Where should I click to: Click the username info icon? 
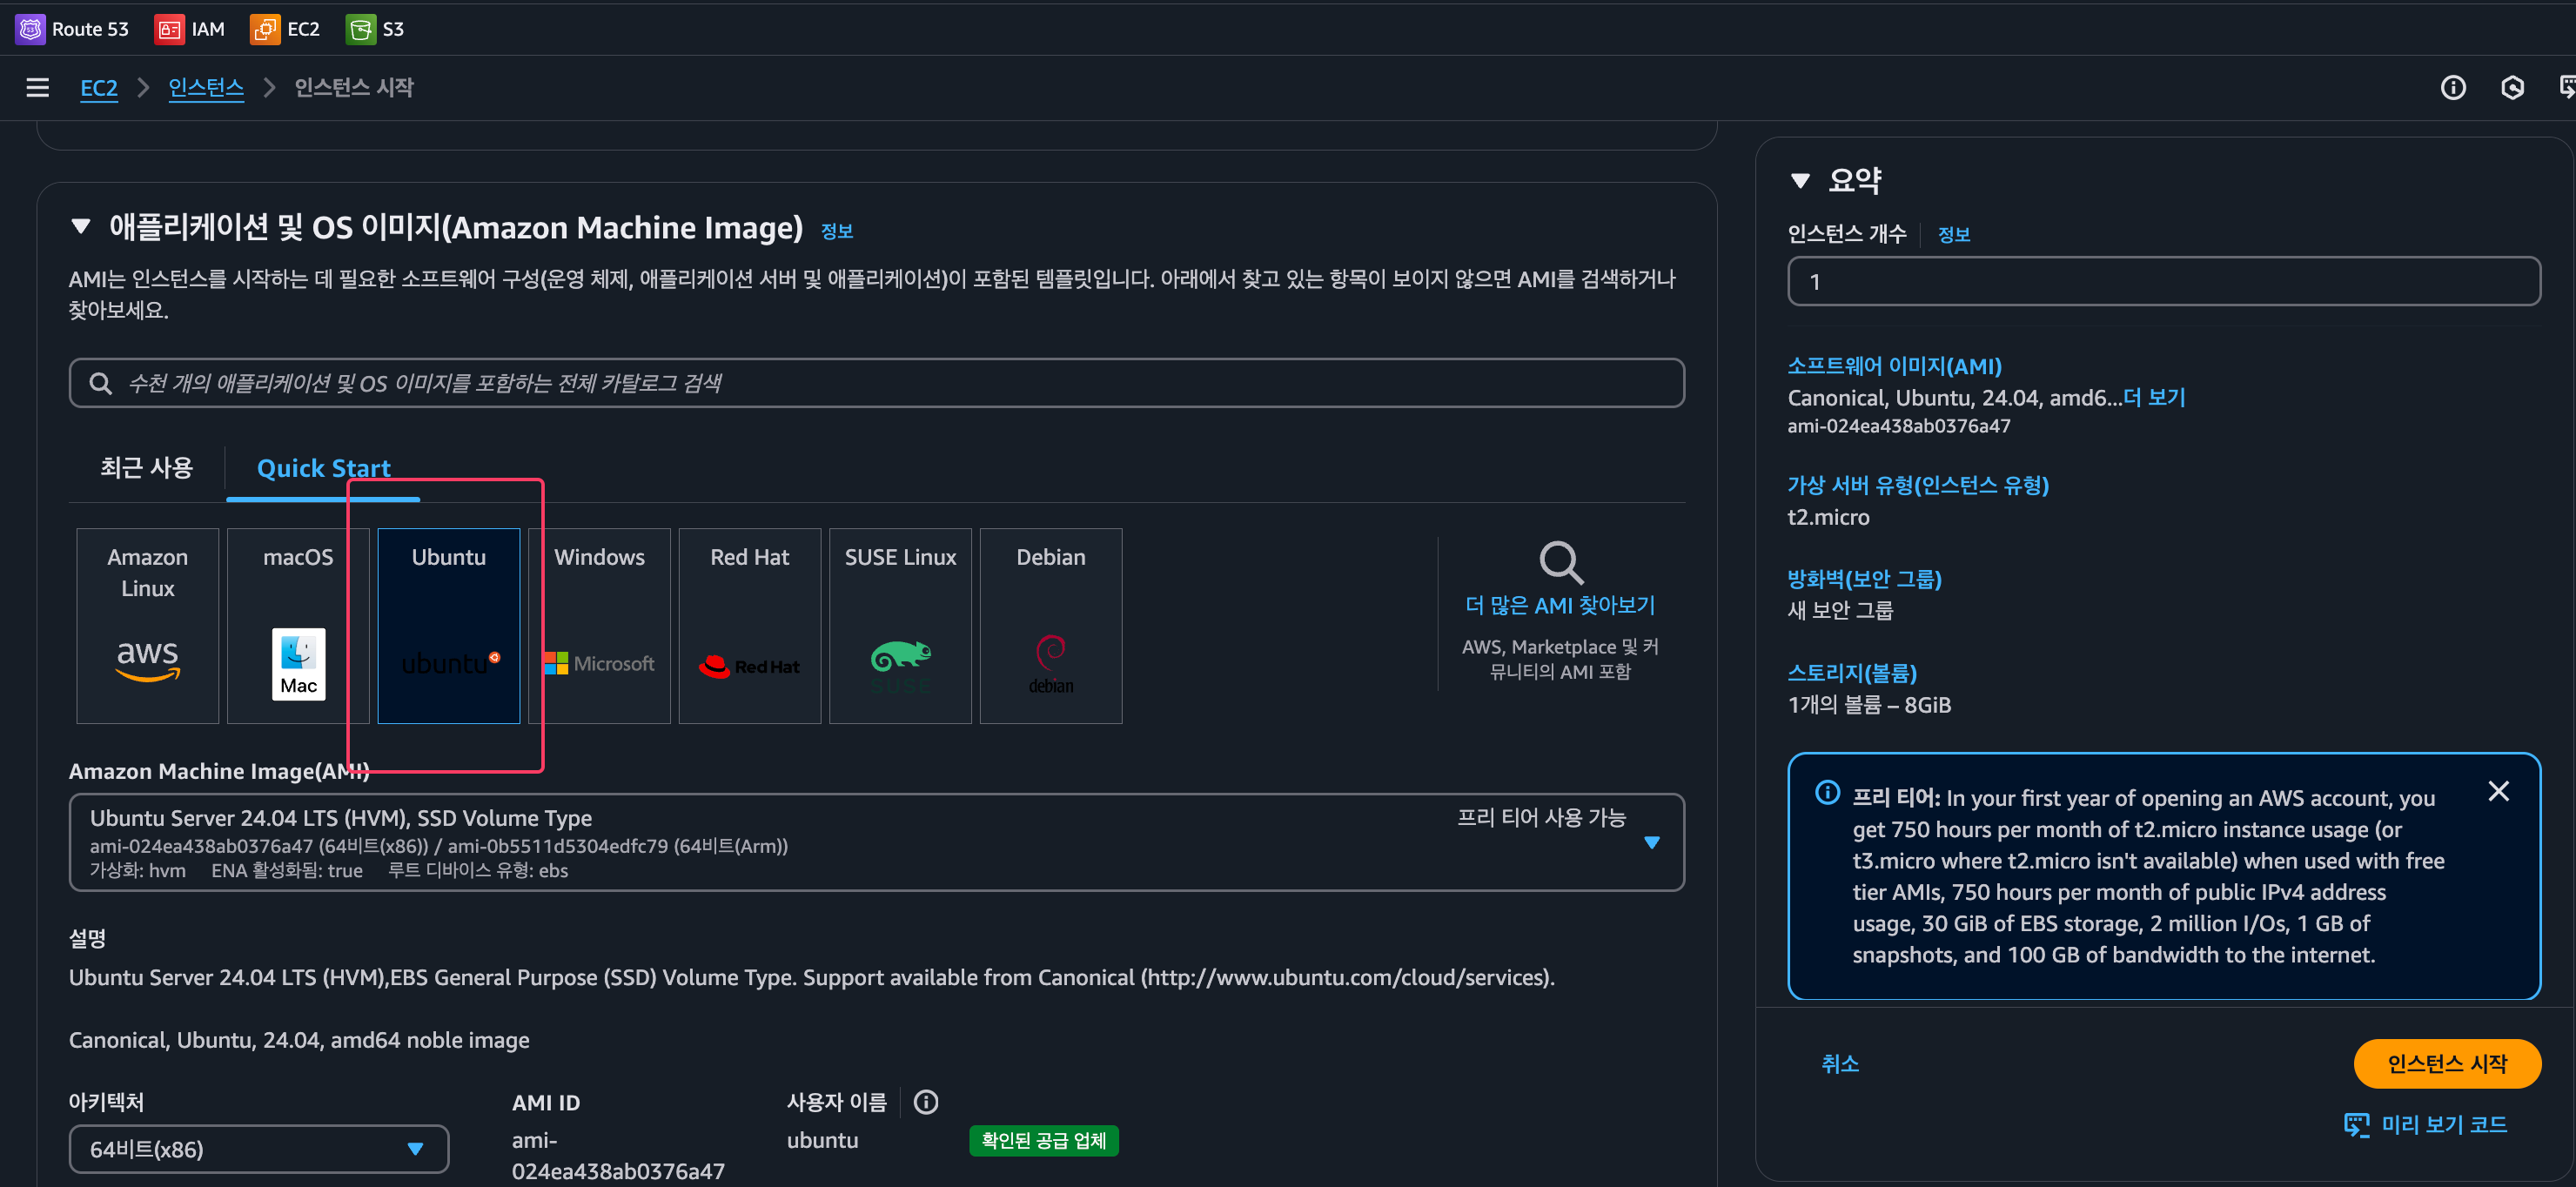tap(926, 1102)
